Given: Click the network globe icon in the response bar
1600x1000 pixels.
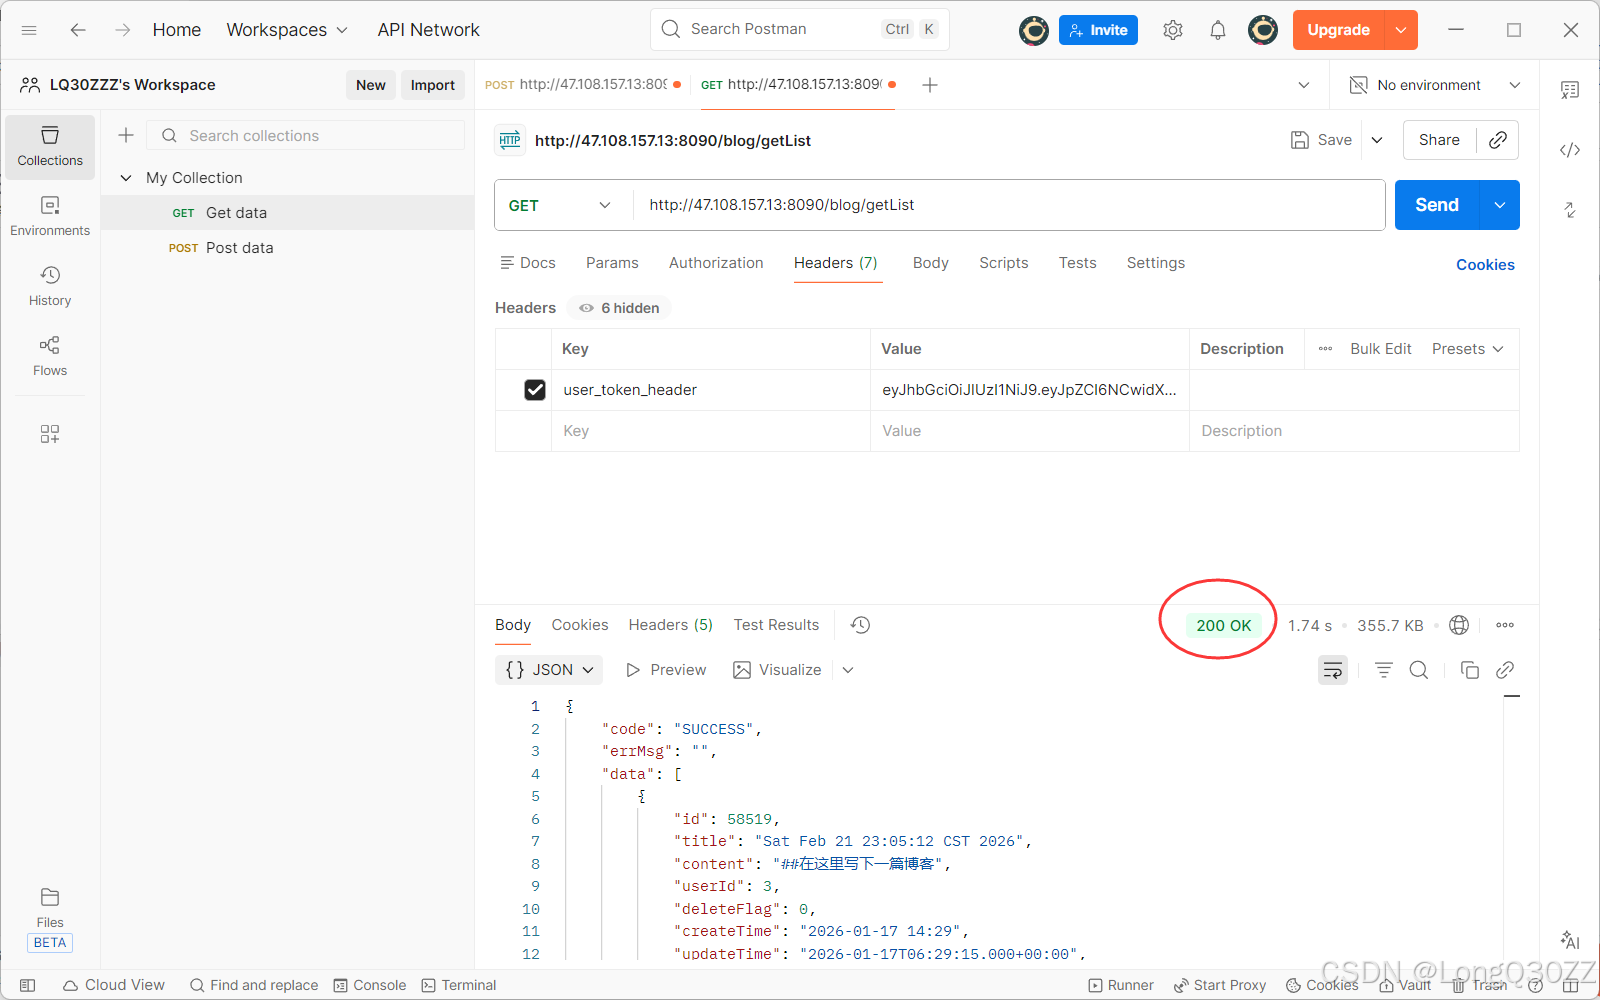Looking at the screenshot, I should coord(1459,625).
